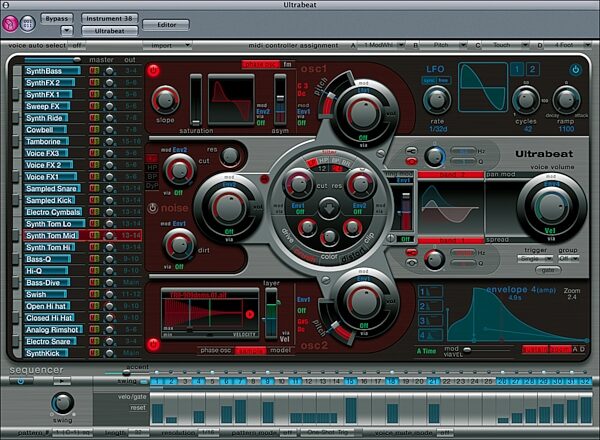The image size is (600, 440).
Task: Turn on oscillator 1 power button
Action: [x=153, y=71]
